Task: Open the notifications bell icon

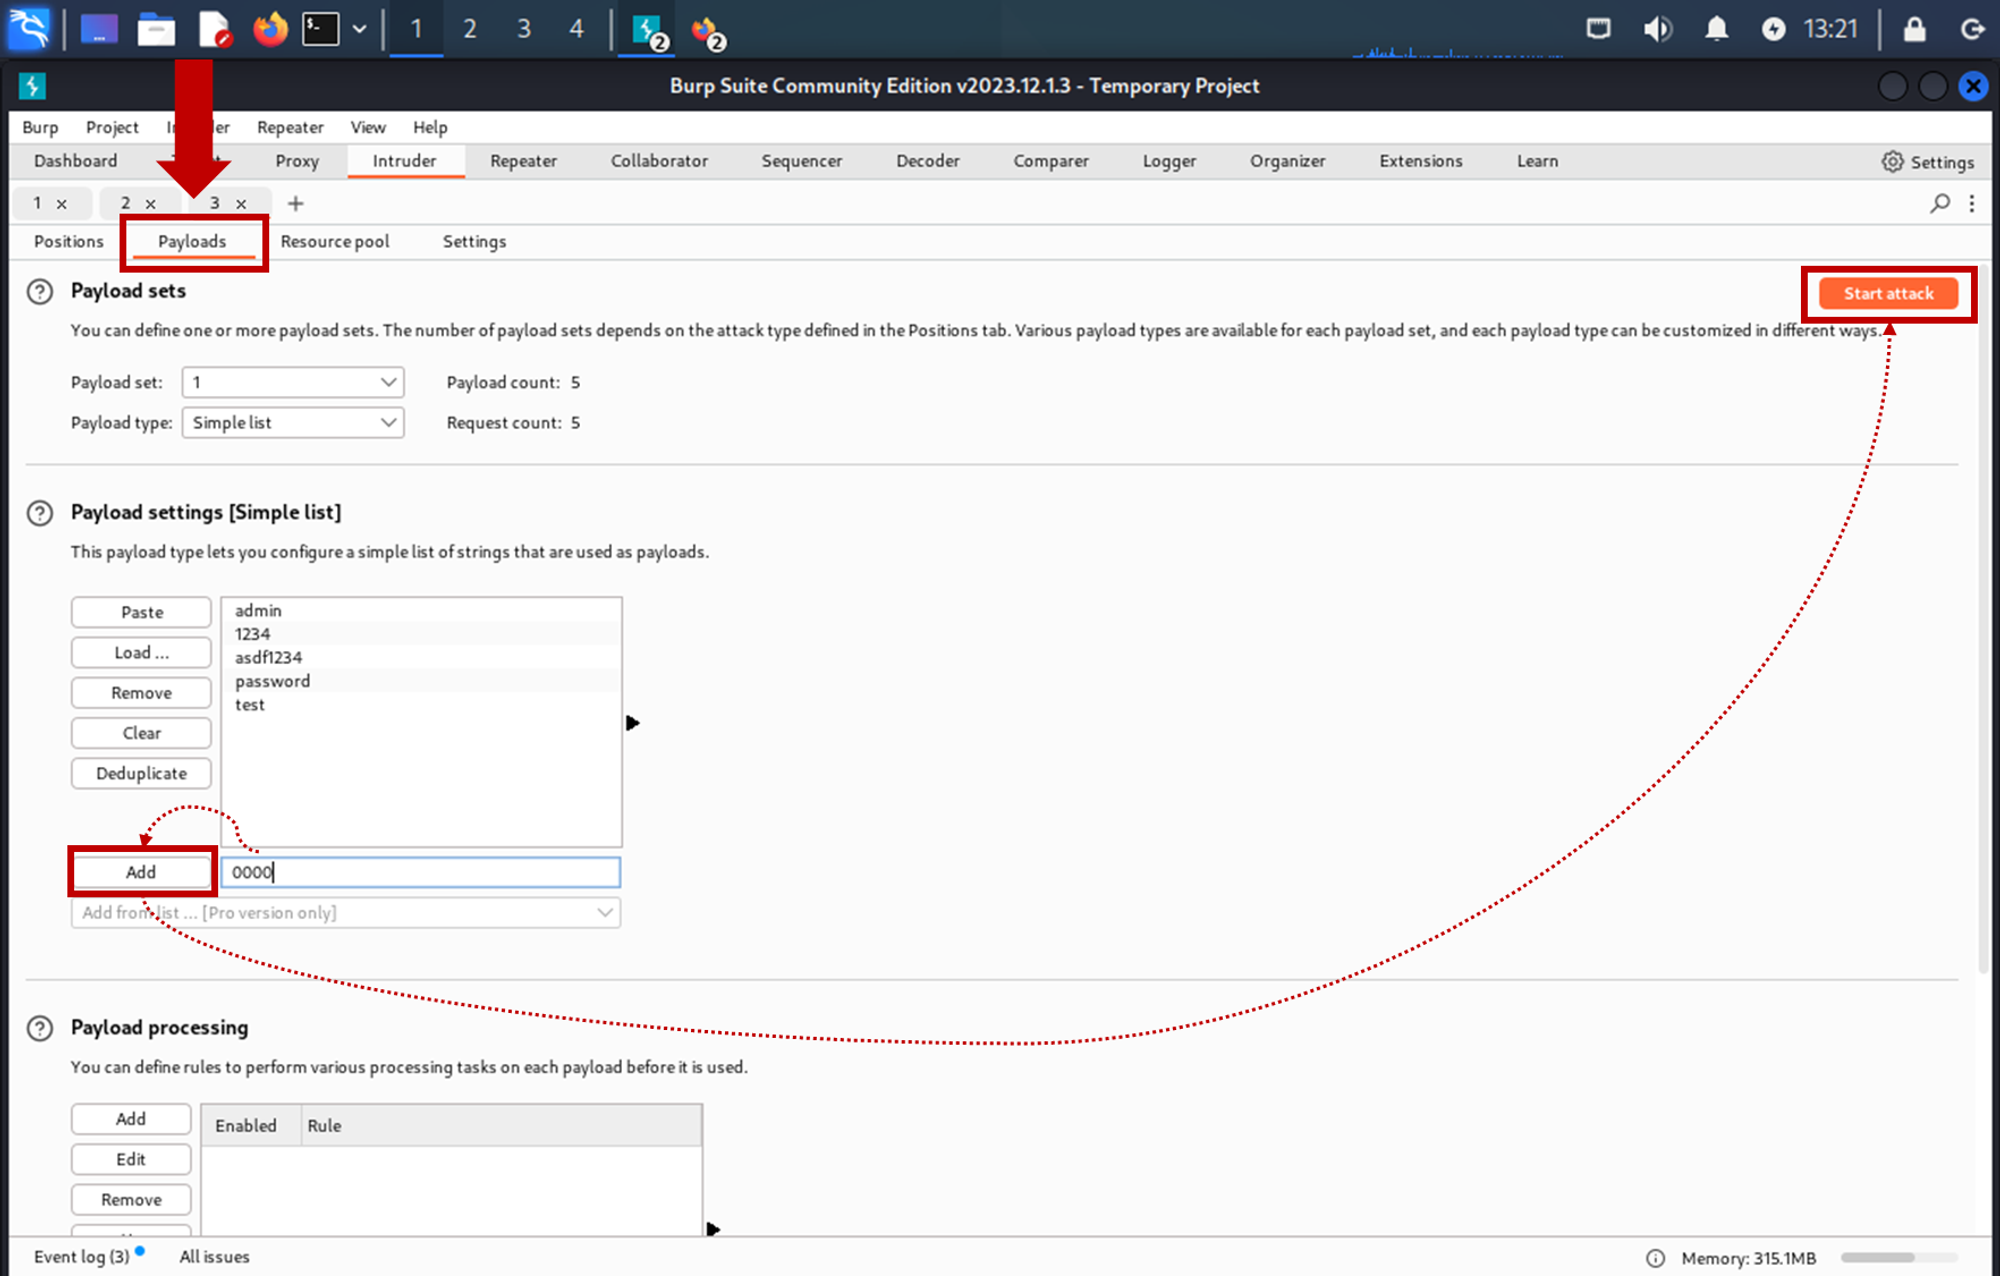Action: click(x=1716, y=28)
